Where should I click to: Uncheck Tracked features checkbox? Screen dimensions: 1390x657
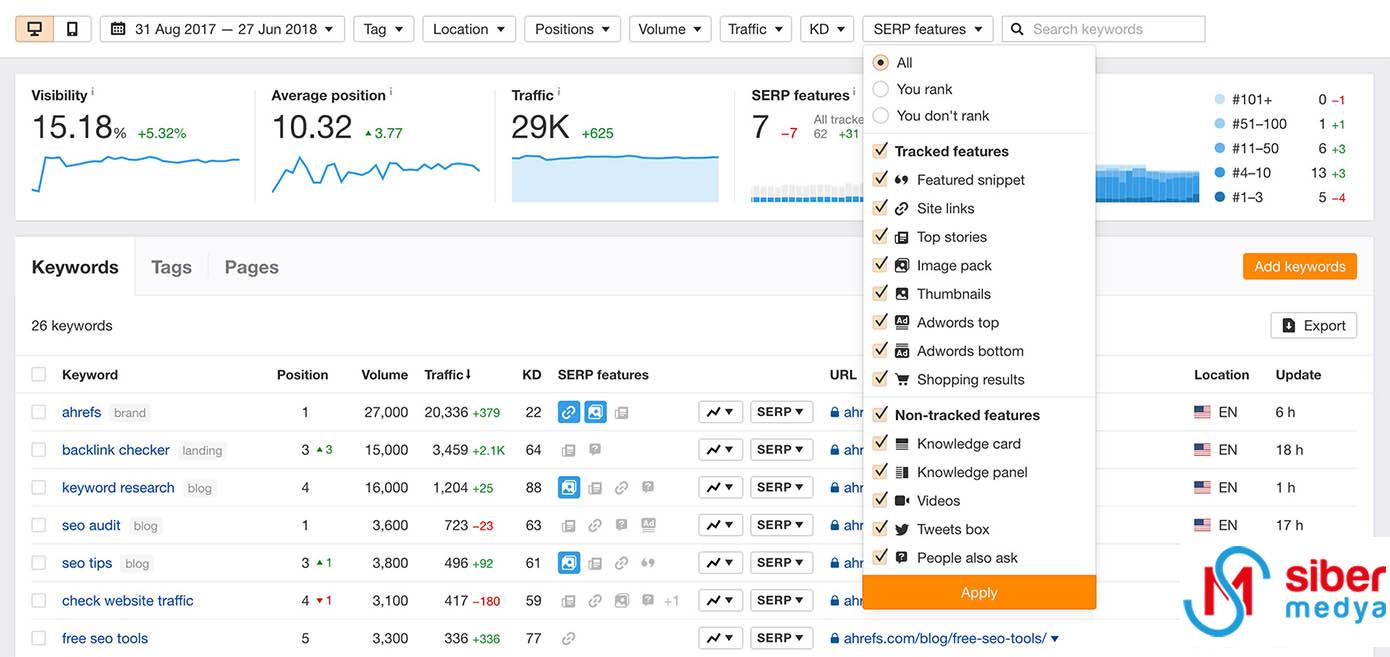click(x=880, y=151)
